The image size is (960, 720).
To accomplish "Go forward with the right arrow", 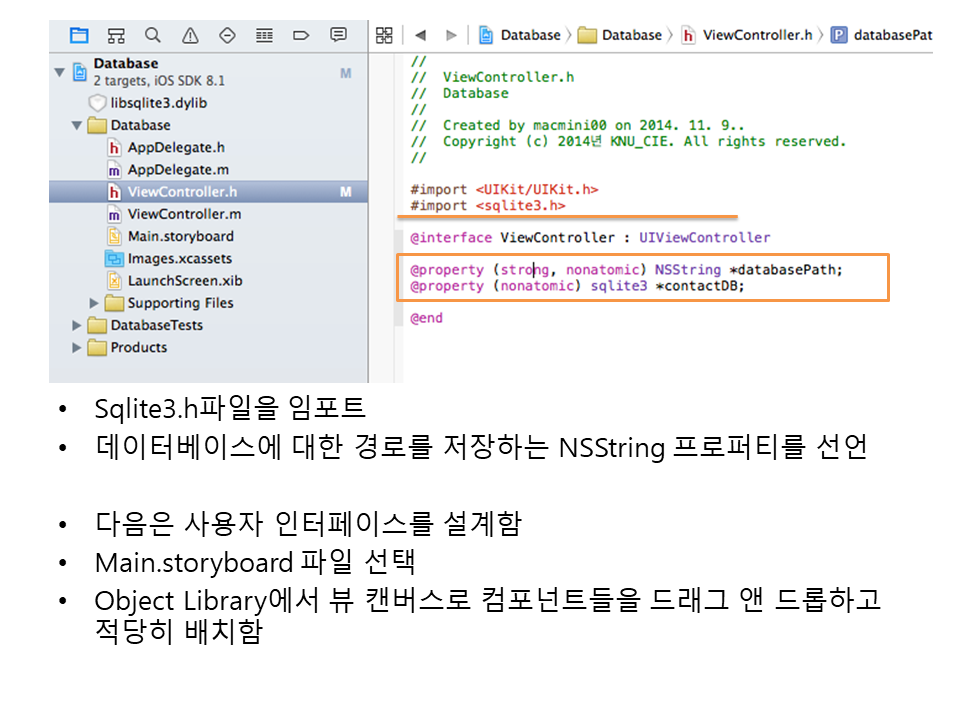I will click(451, 35).
